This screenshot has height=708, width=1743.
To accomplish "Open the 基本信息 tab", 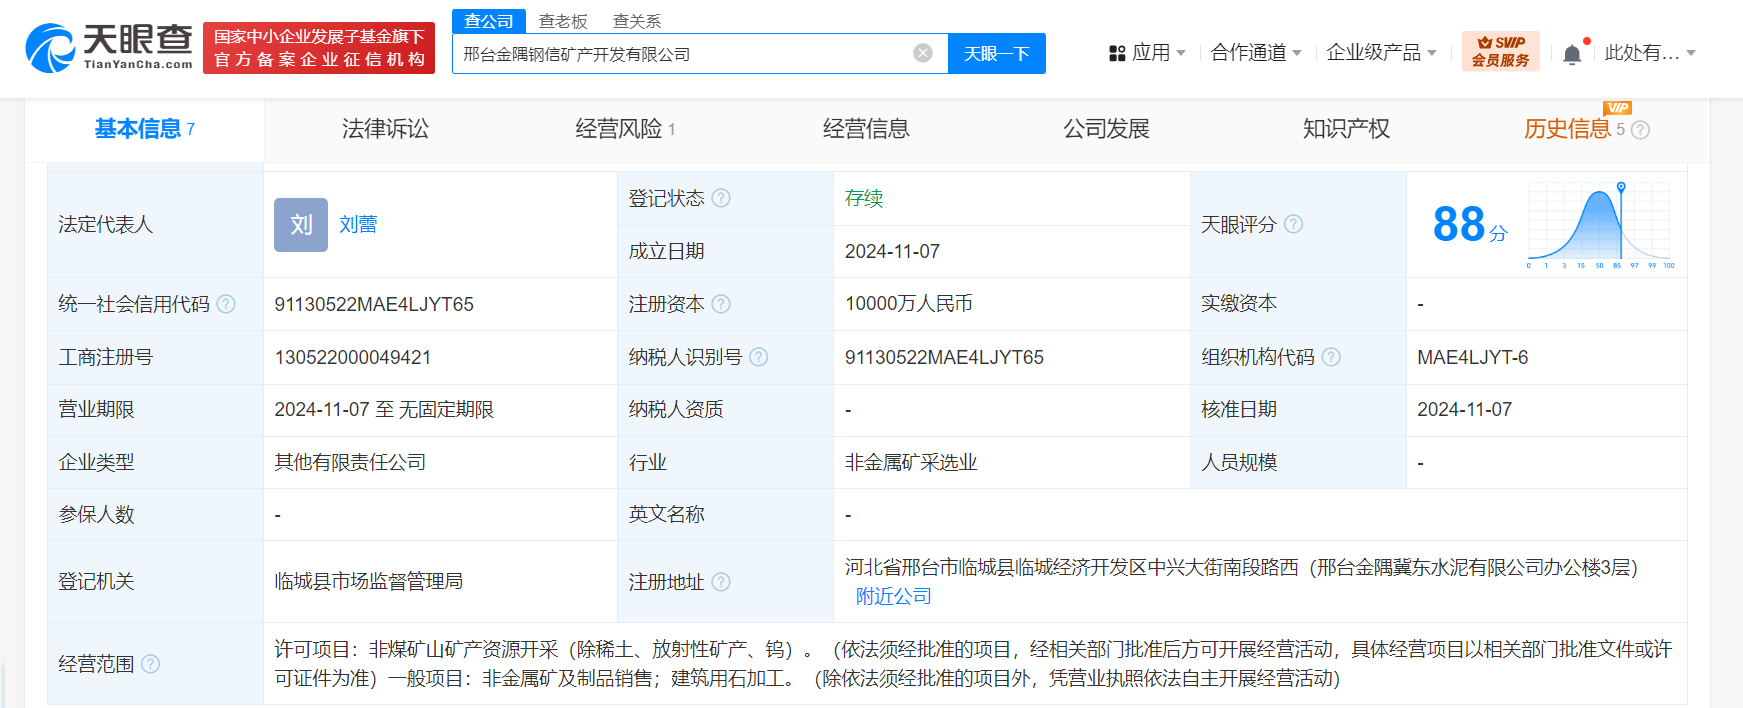I will [x=144, y=129].
